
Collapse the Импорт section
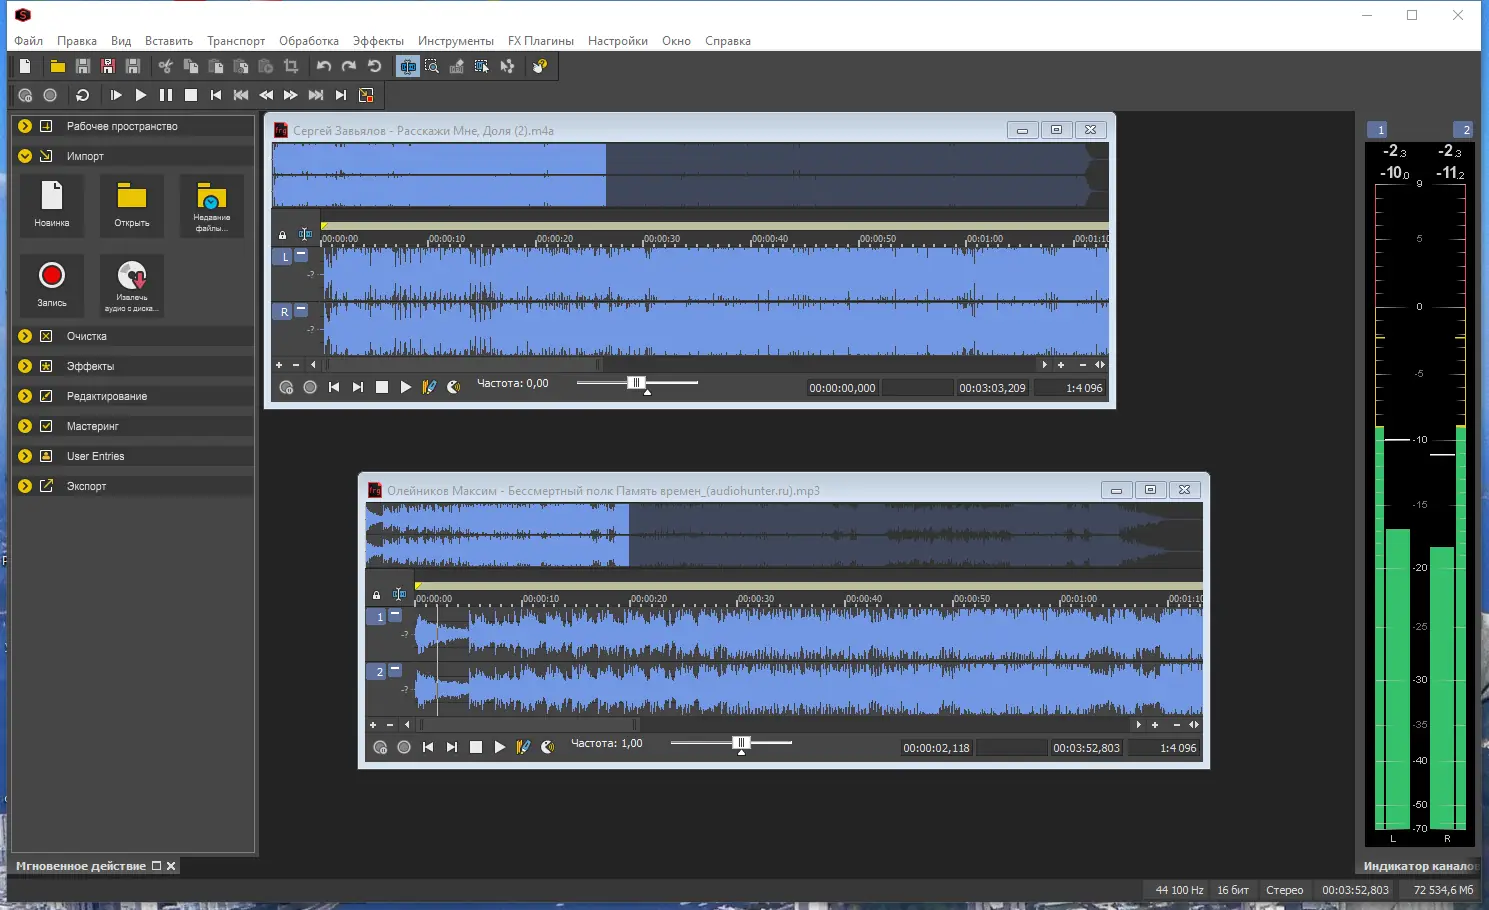click(x=25, y=156)
